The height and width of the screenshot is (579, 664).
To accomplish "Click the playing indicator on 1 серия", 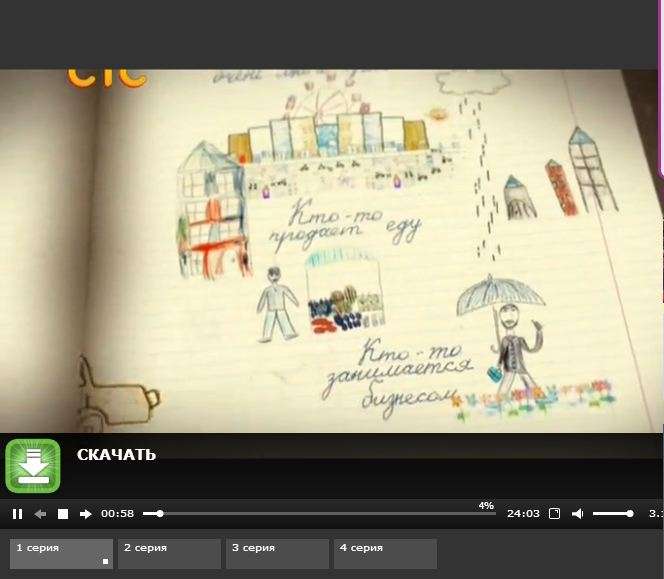I will coord(106,562).
